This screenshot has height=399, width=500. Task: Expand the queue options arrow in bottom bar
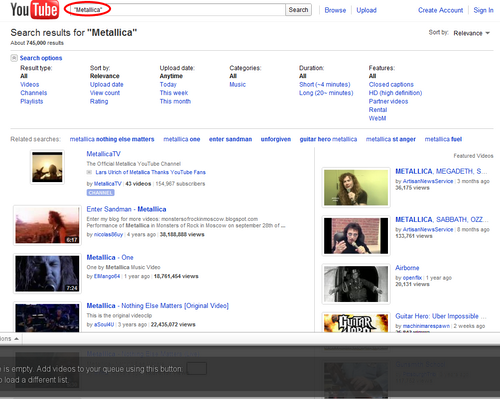[x=16, y=339]
